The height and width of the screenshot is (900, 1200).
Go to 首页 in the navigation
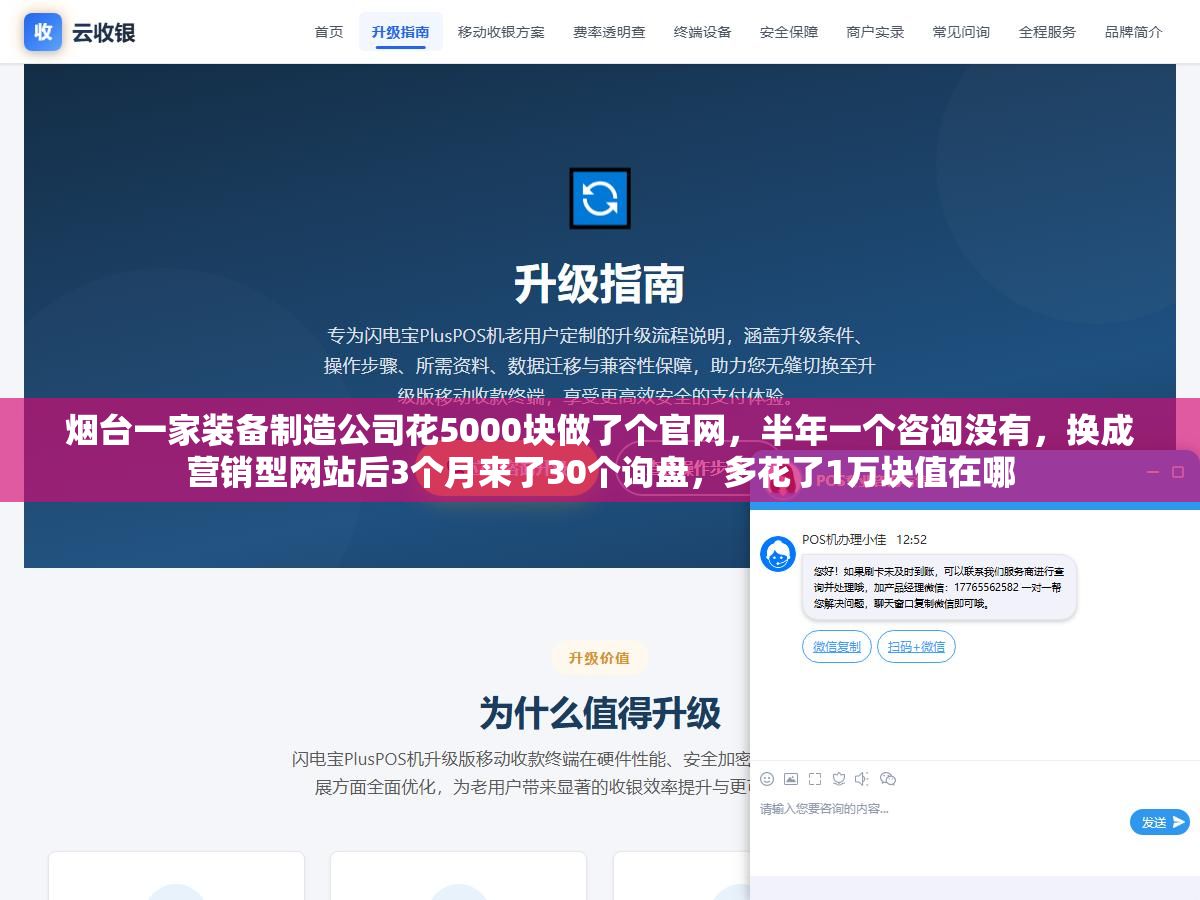pyautogui.click(x=329, y=32)
